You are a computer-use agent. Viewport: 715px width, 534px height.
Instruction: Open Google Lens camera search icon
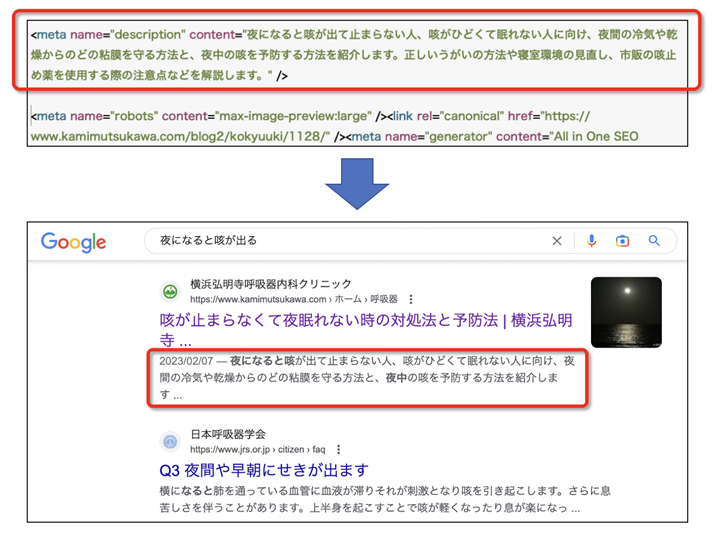pyautogui.click(x=622, y=241)
